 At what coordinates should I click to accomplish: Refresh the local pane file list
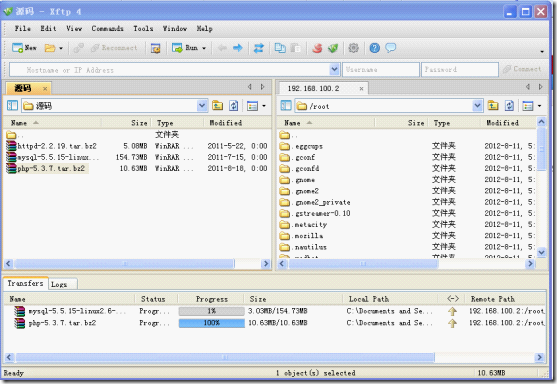[233, 106]
